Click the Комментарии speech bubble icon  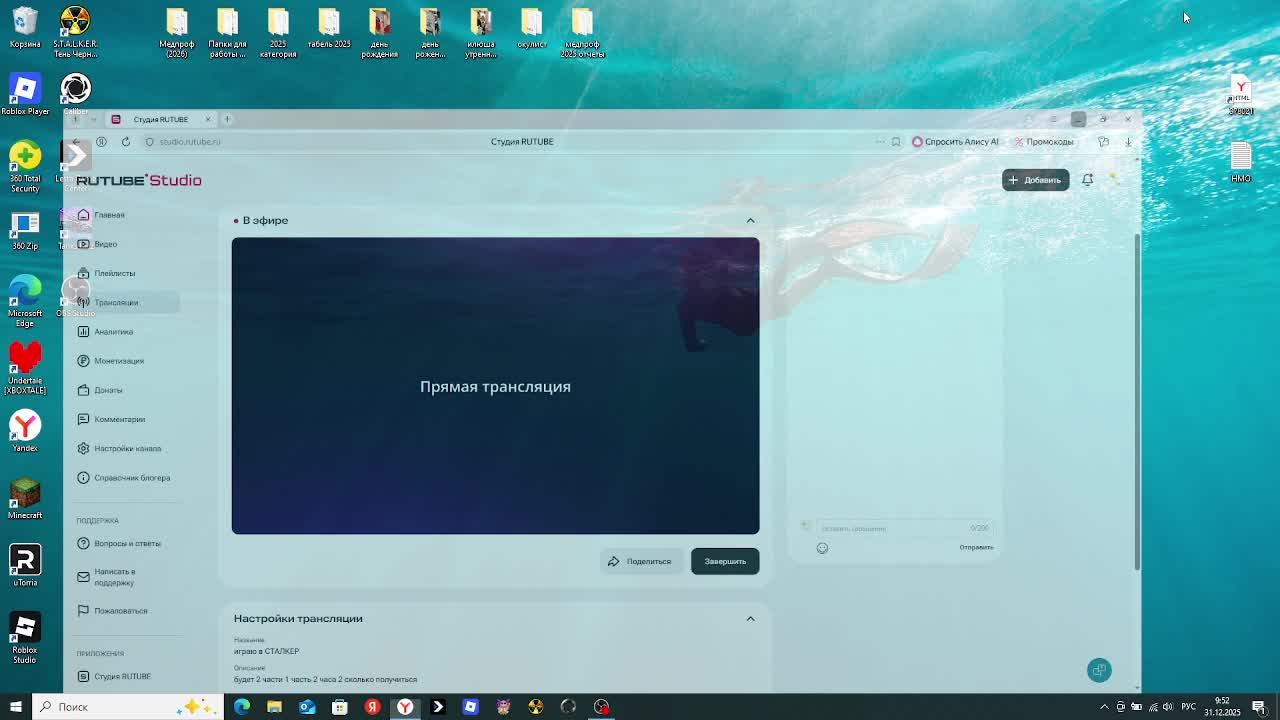pos(83,419)
